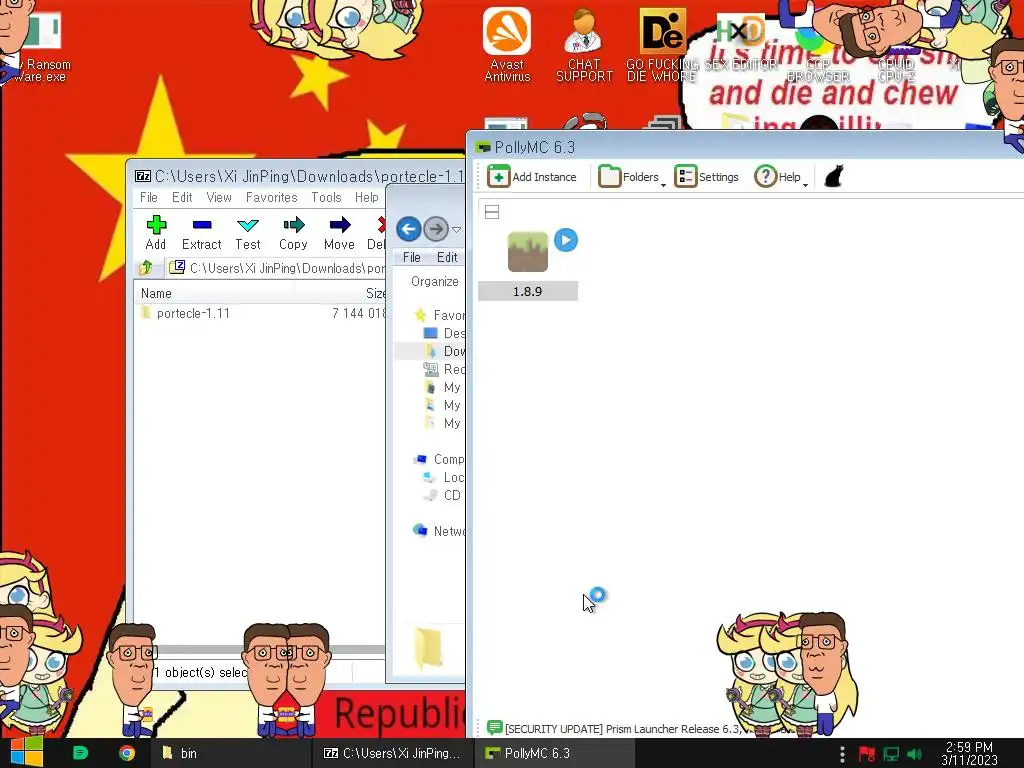Click the Add button in 7-Zip

point(155,233)
